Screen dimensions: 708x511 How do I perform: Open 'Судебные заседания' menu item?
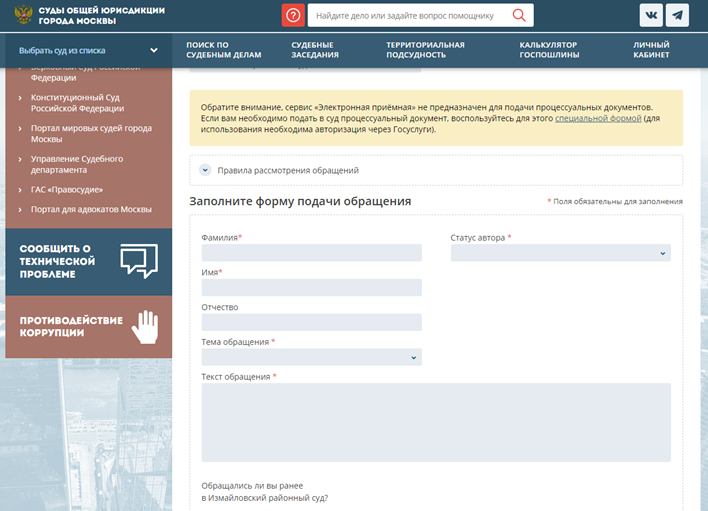click(x=315, y=50)
